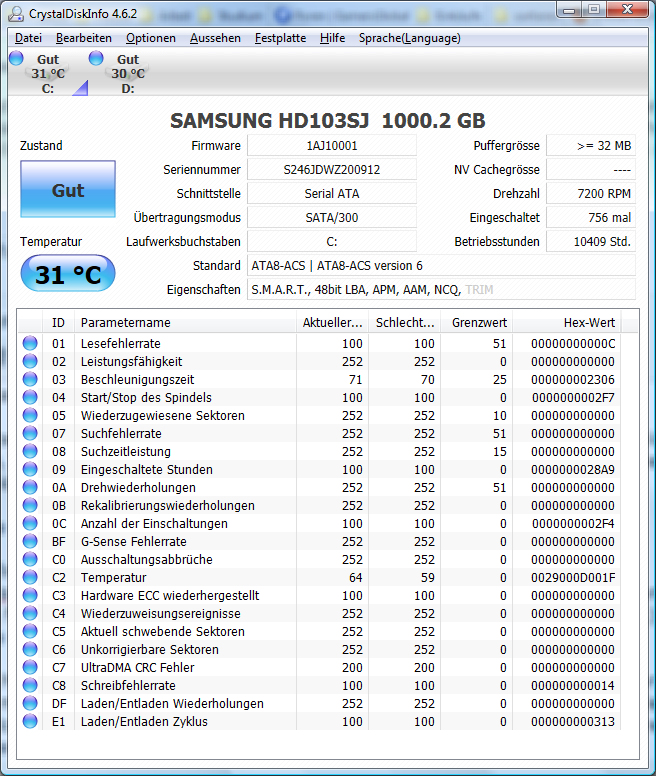656x776 pixels.
Task: Click the status orb for Laden/Entladen Zyklus
Action: pos(30,721)
